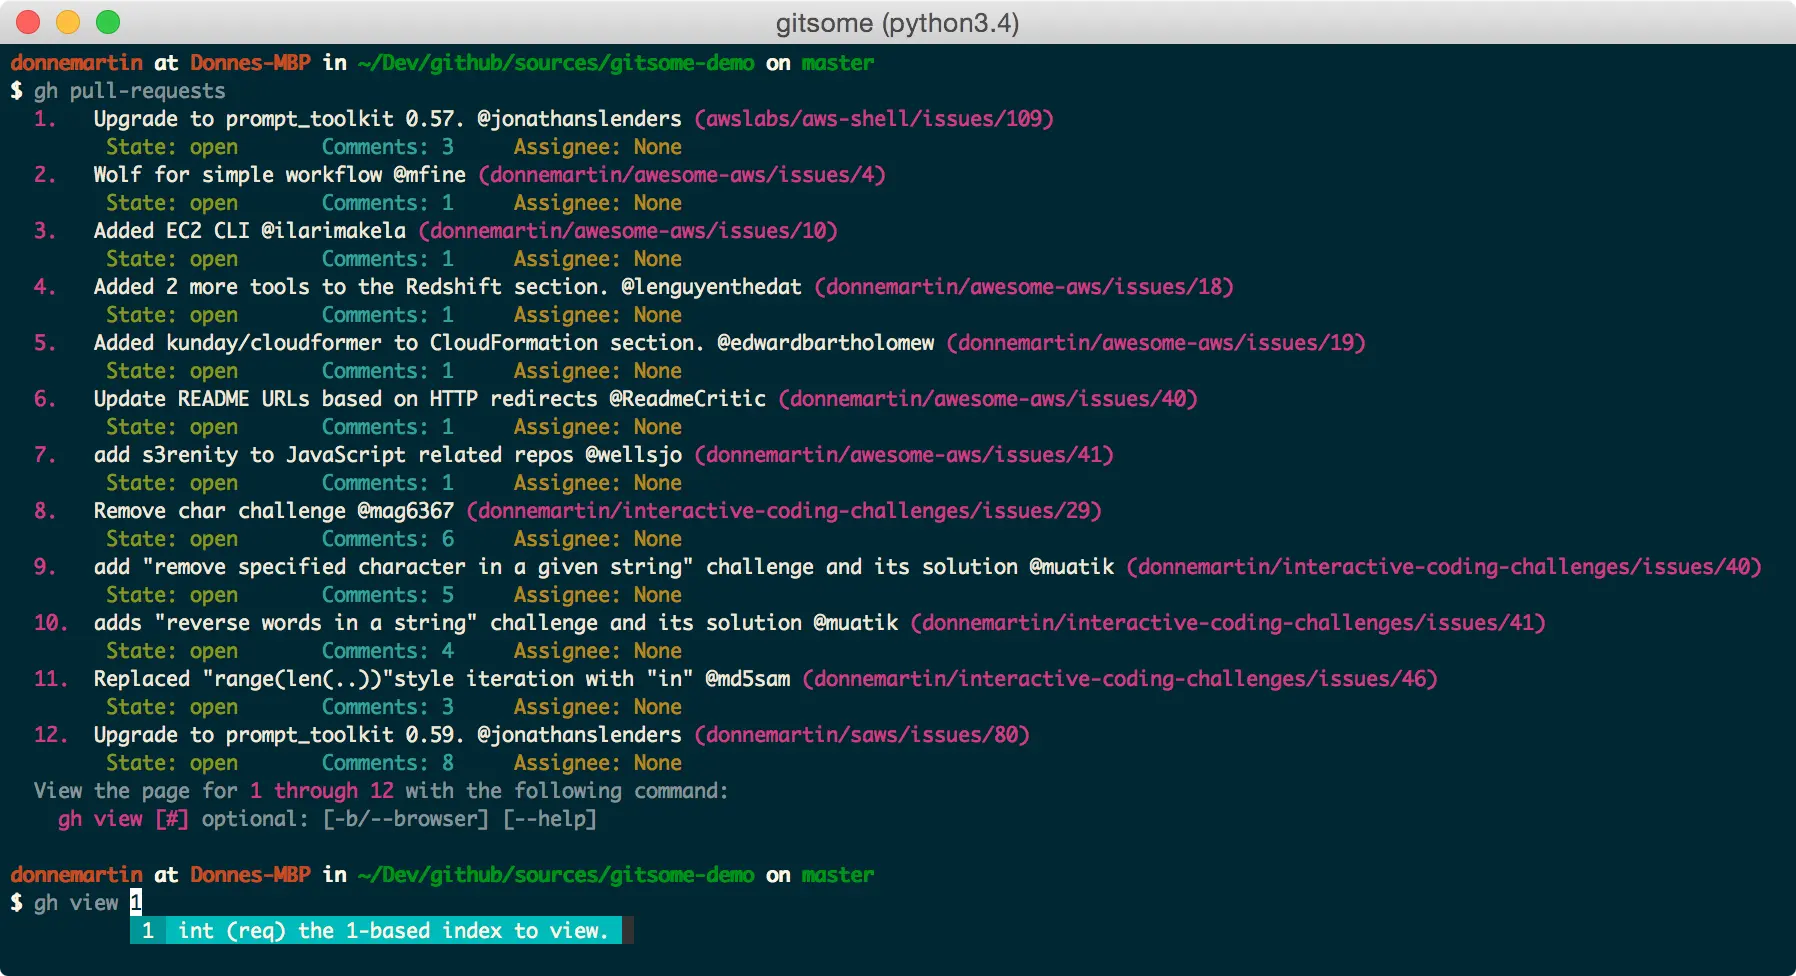The image size is (1796, 976).
Task: Click the window title 'gitsome (python3.4)'
Action: point(897,23)
